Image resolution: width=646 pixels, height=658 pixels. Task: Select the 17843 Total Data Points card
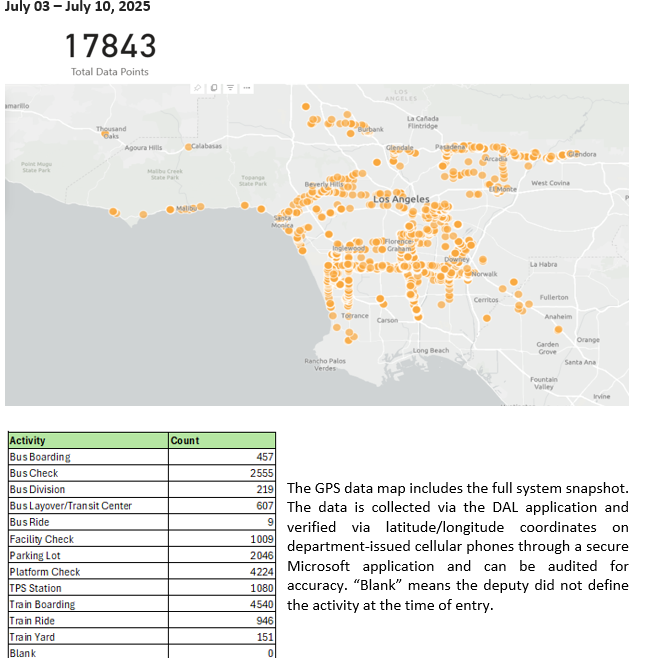(110, 52)
